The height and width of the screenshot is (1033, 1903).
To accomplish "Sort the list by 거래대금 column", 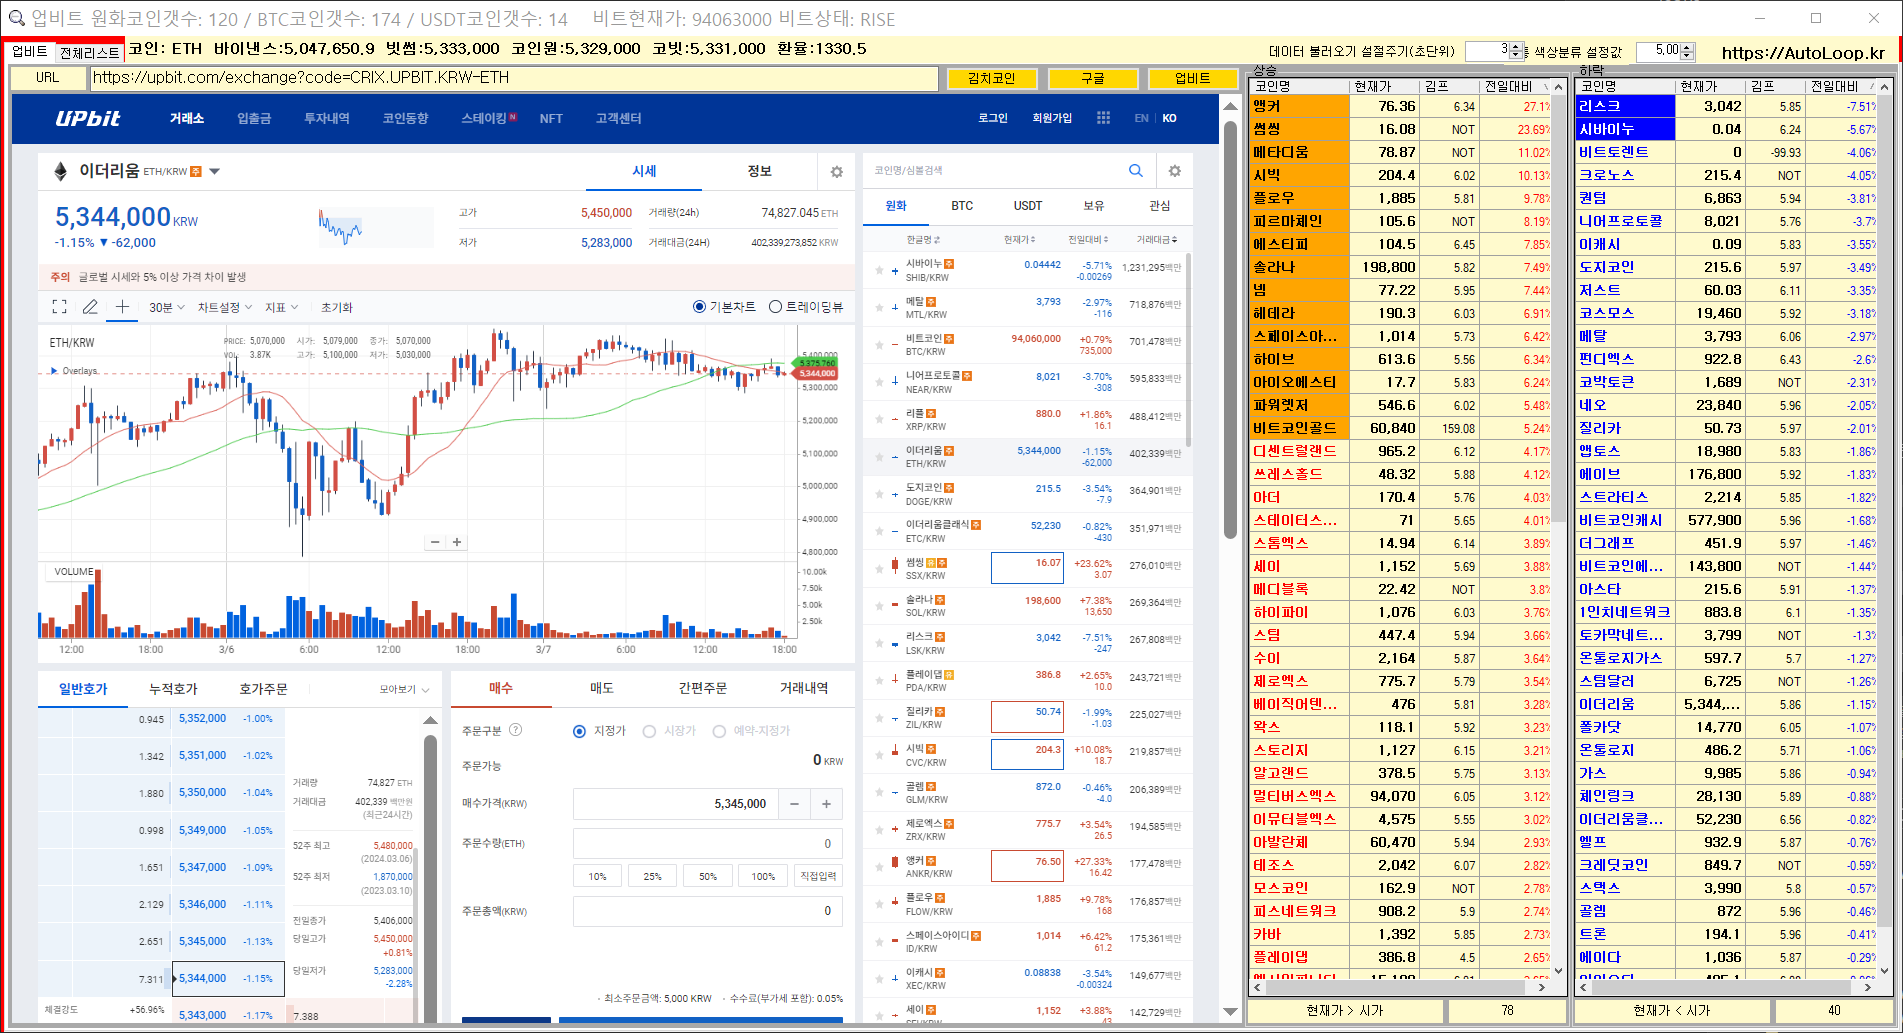I will pos(1156,240).
